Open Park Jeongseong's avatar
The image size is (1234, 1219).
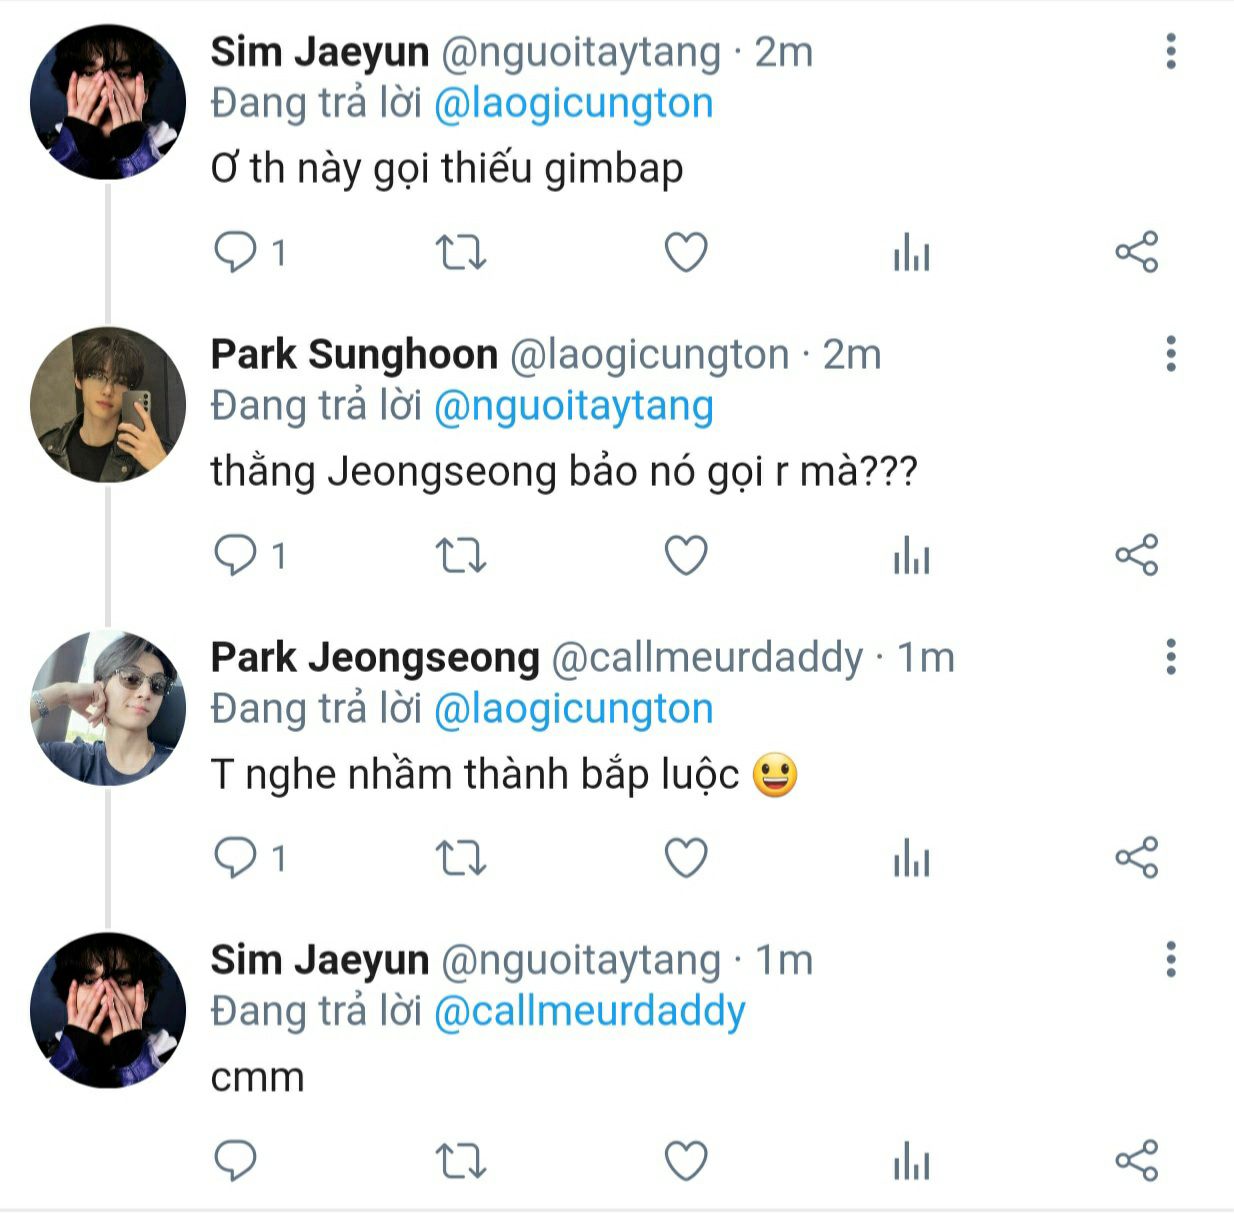click(108, 708)
